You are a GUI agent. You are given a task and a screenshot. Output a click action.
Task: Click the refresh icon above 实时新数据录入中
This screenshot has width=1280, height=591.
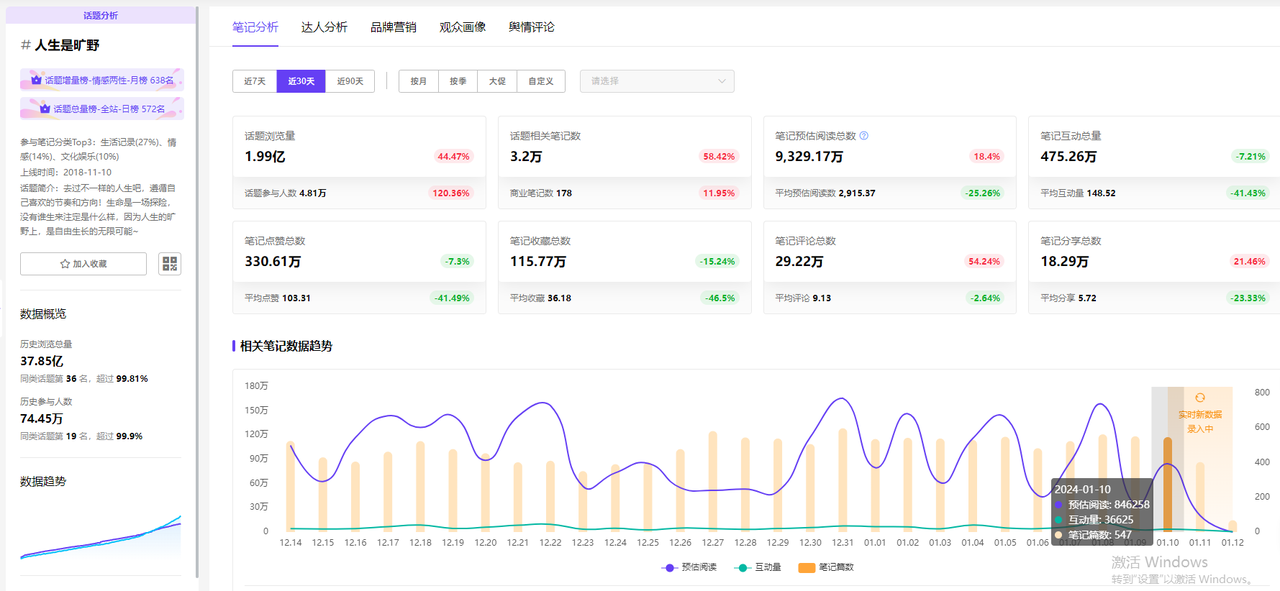point(1200,398)
